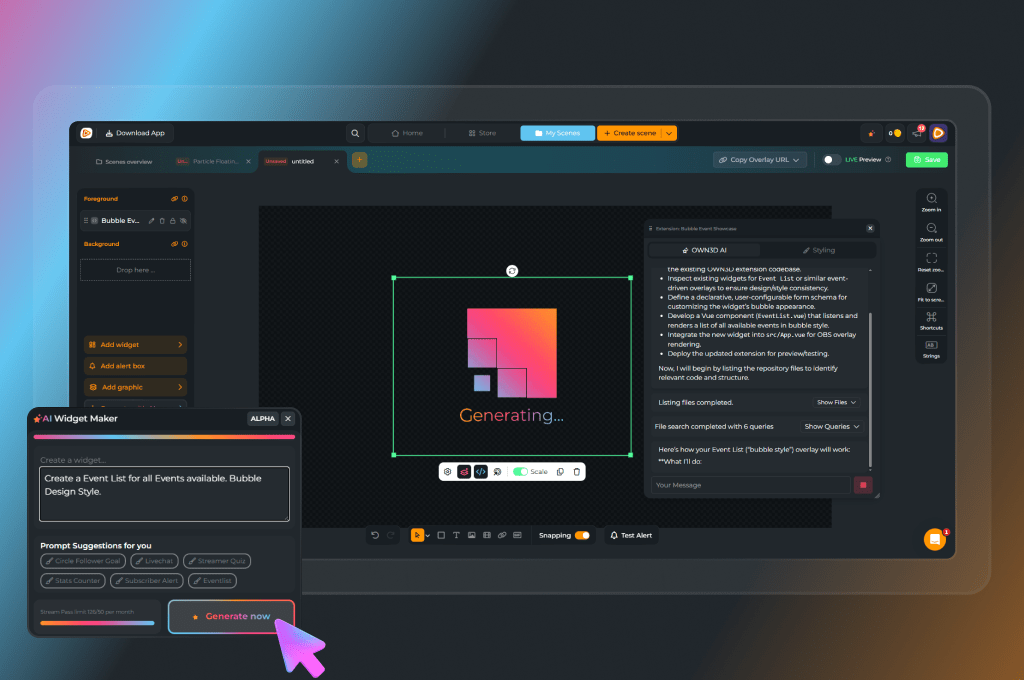
Task: Open the Create scene dropdown arrow
Action: [669, 133]
